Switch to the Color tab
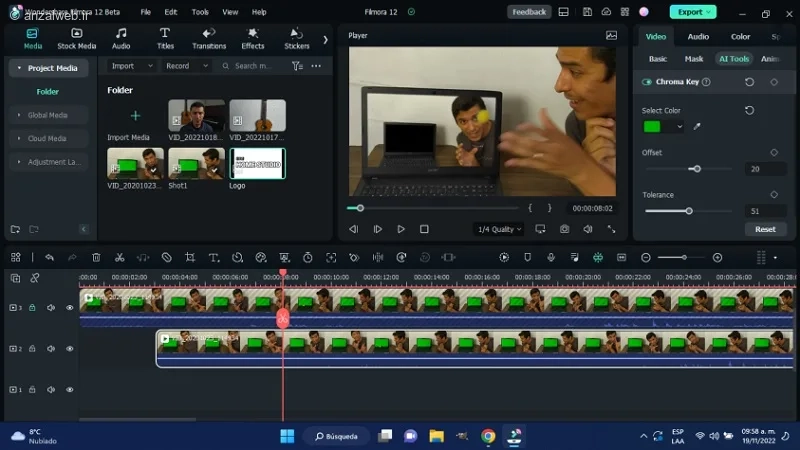The width and height of the screenshot is (800, 450). [x=740, y=37]
